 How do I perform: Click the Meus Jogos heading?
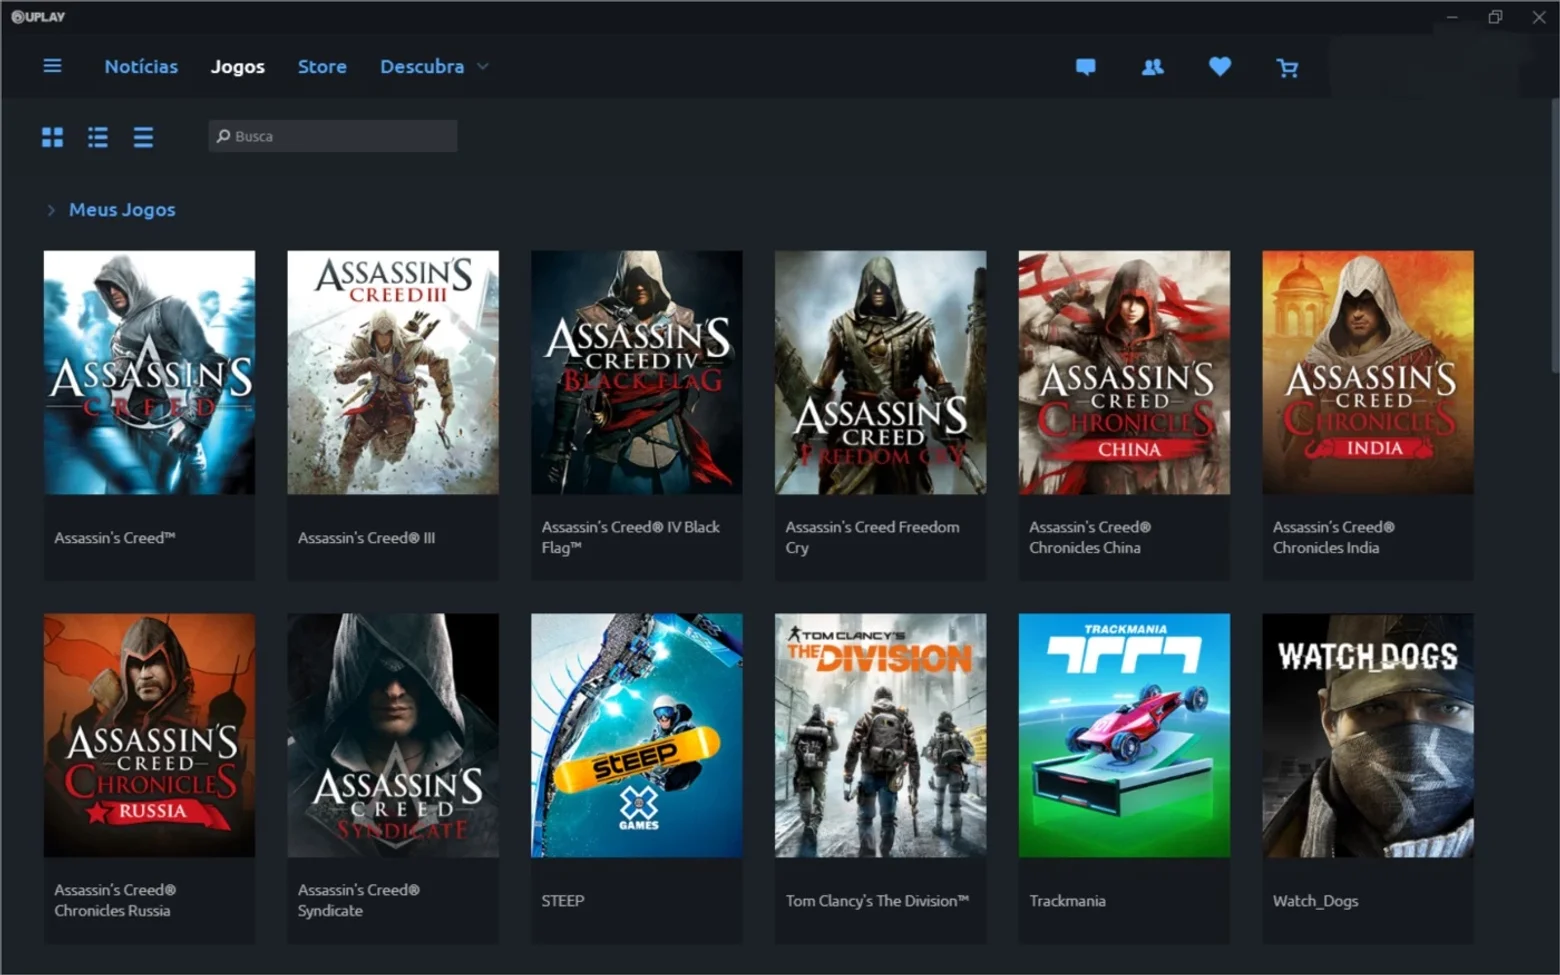122,209
